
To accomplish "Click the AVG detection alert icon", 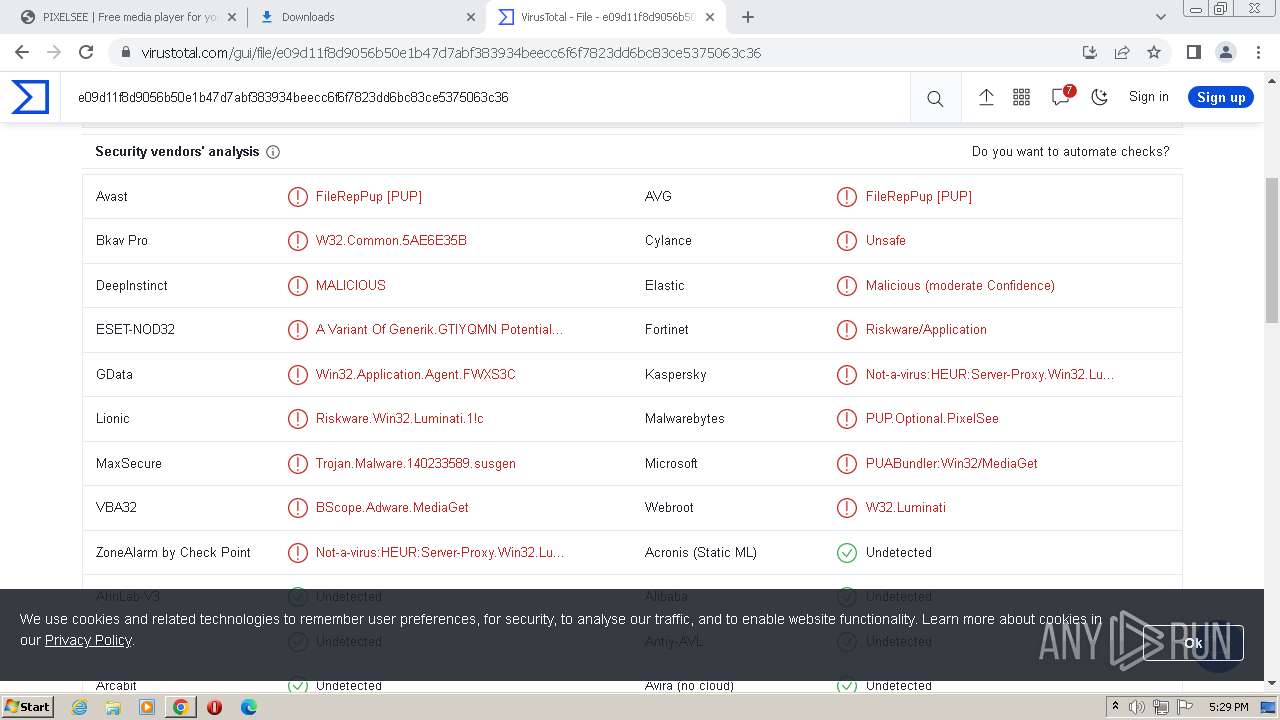I will coord(847,197).
